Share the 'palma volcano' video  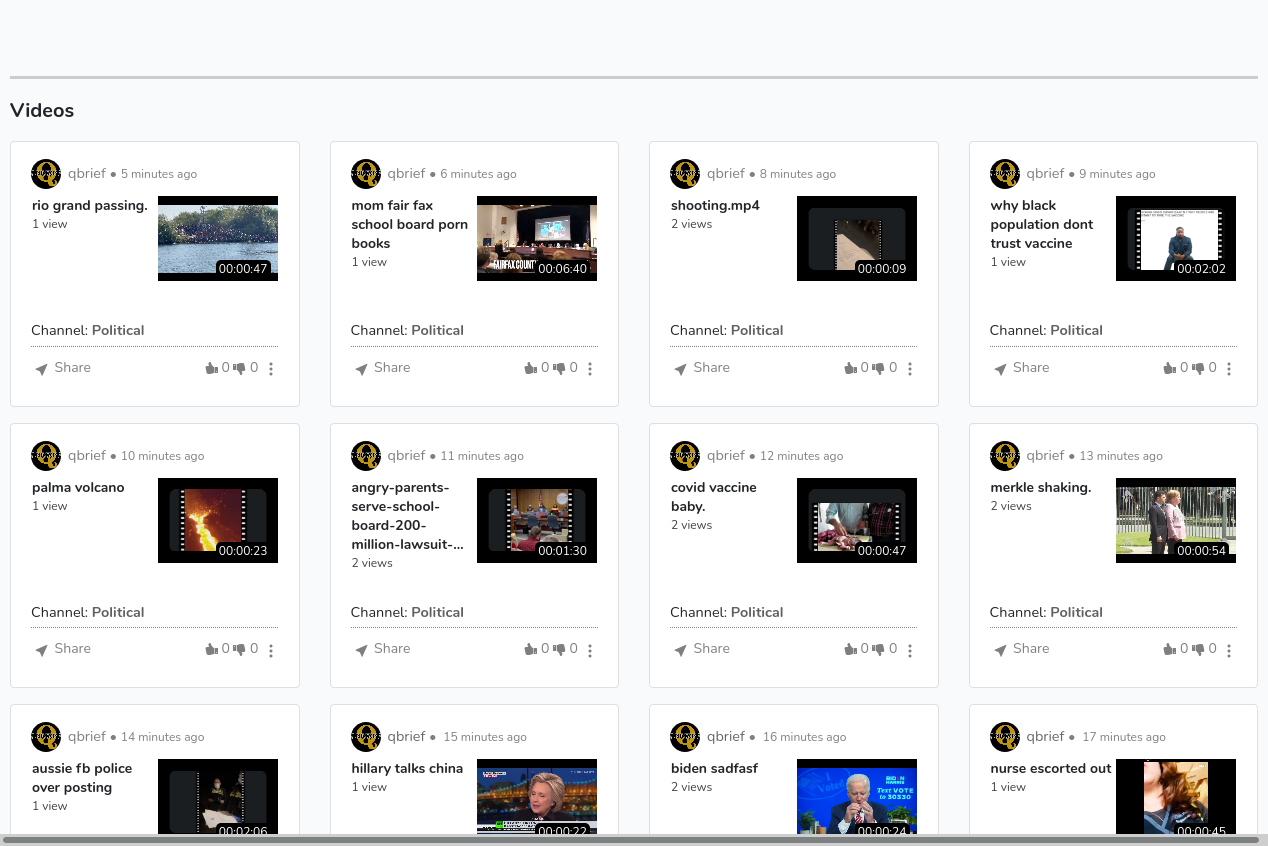(63, 649)
